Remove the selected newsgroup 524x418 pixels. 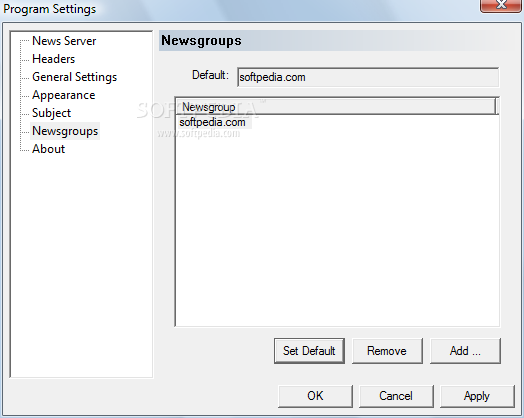click(x=387, y=351)
